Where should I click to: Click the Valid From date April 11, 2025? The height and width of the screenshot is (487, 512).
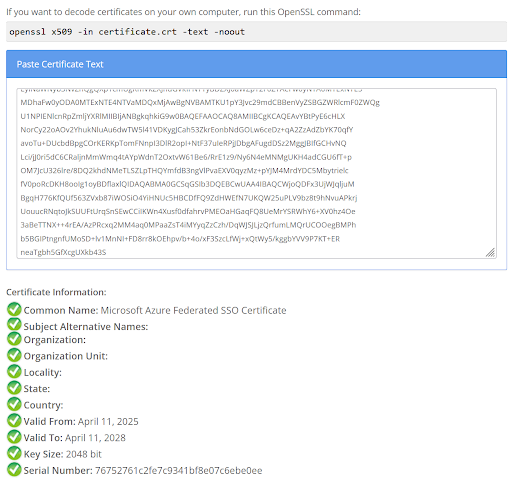pyautogui.click(x=108, y=422)
